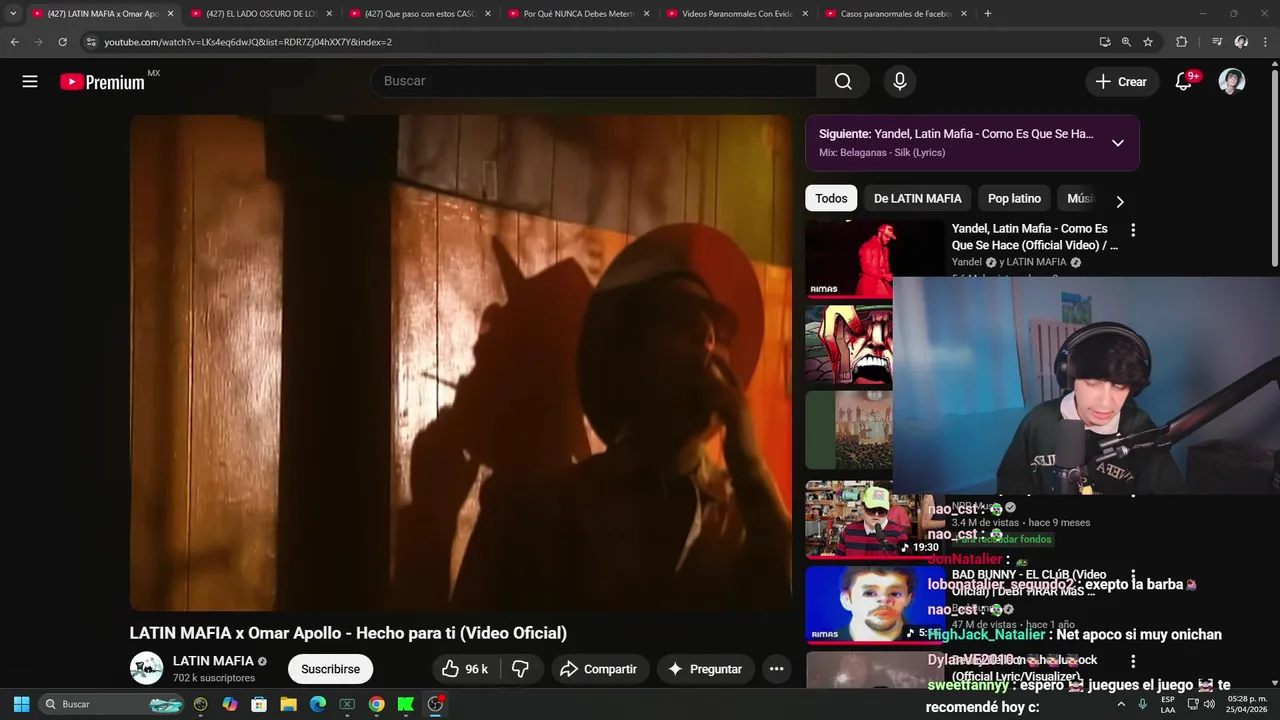This screenshot has width=1280, height=720.
Task: Open the LATIN MAFIA channel avatar
Action: [x=147, y=668]
